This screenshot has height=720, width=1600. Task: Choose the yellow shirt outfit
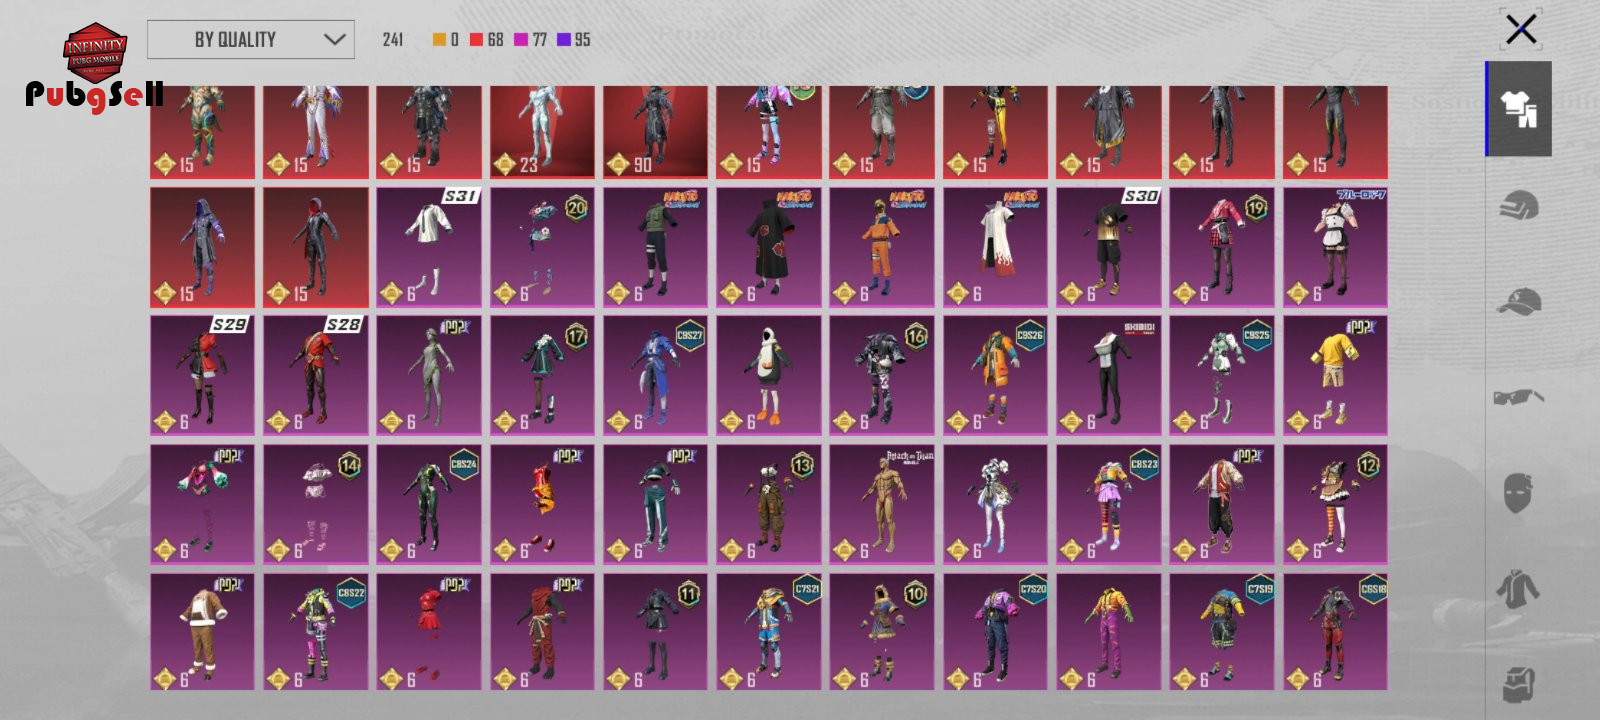pos(1335,376)
